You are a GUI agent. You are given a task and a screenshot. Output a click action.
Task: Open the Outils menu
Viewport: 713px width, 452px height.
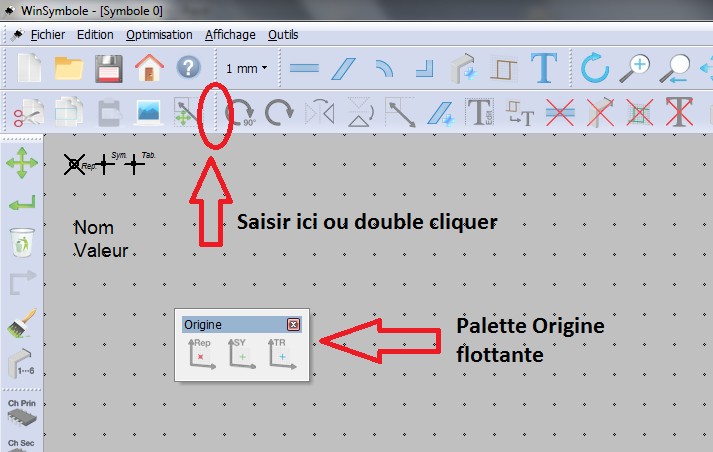pyautogui.click(x=283, y=34)
